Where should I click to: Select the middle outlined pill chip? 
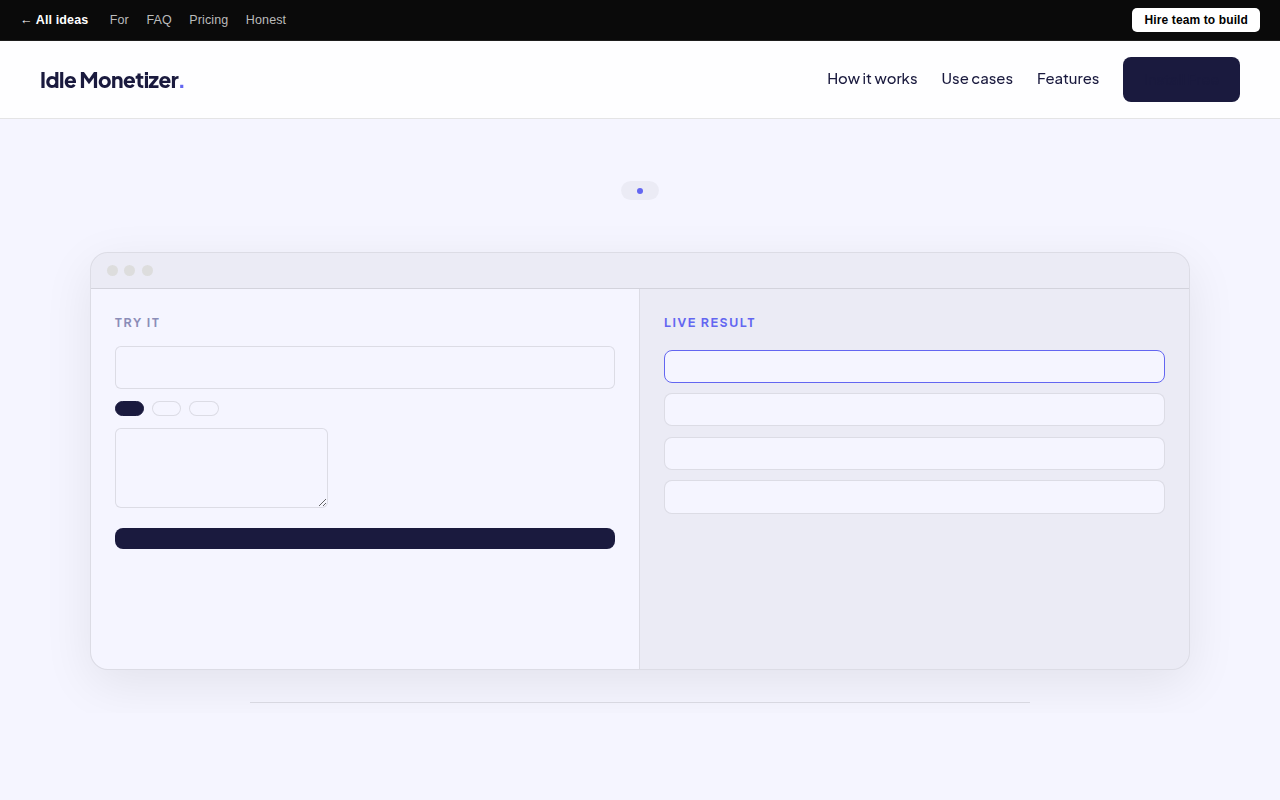point(167,408)
